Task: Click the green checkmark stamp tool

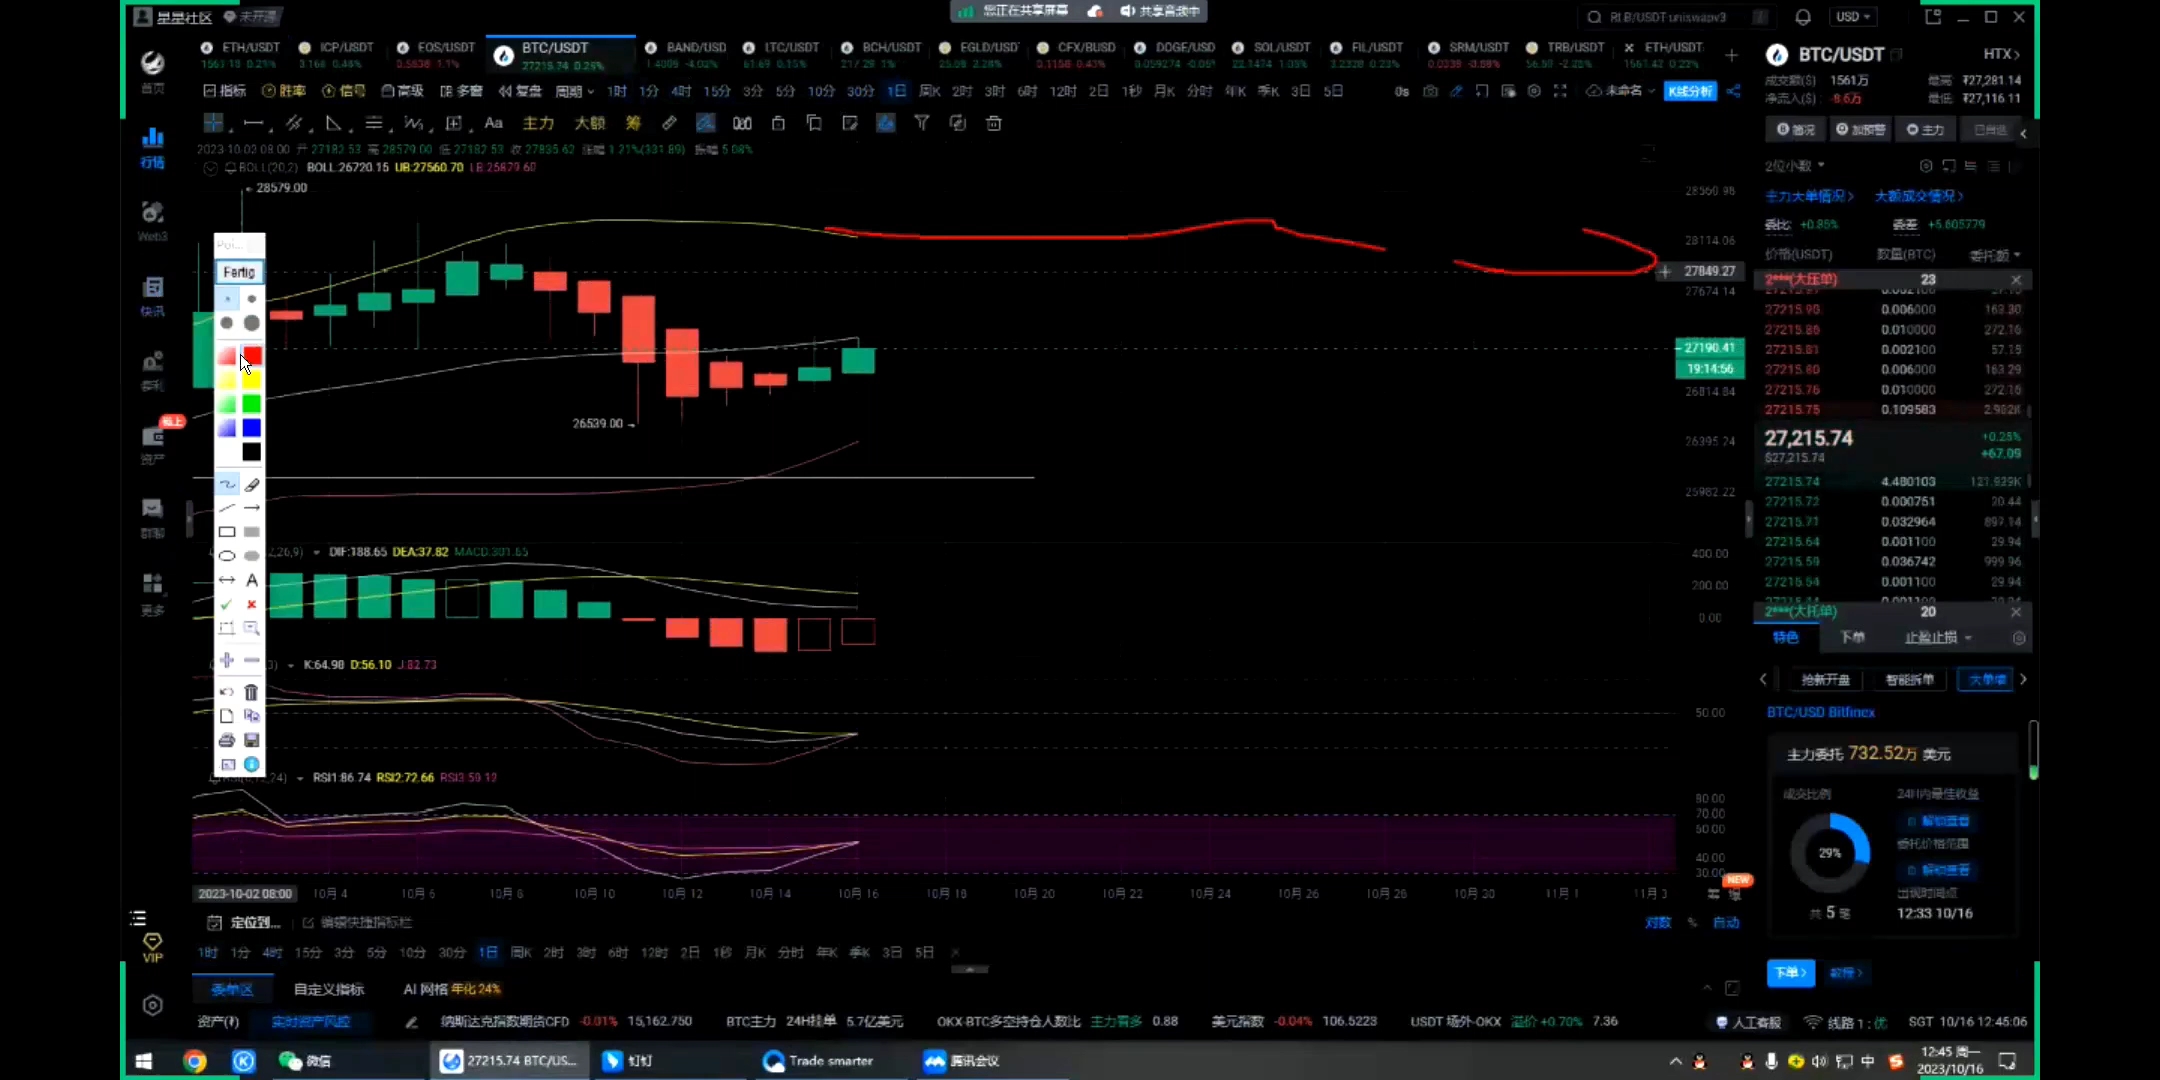Action: (227, 604)
